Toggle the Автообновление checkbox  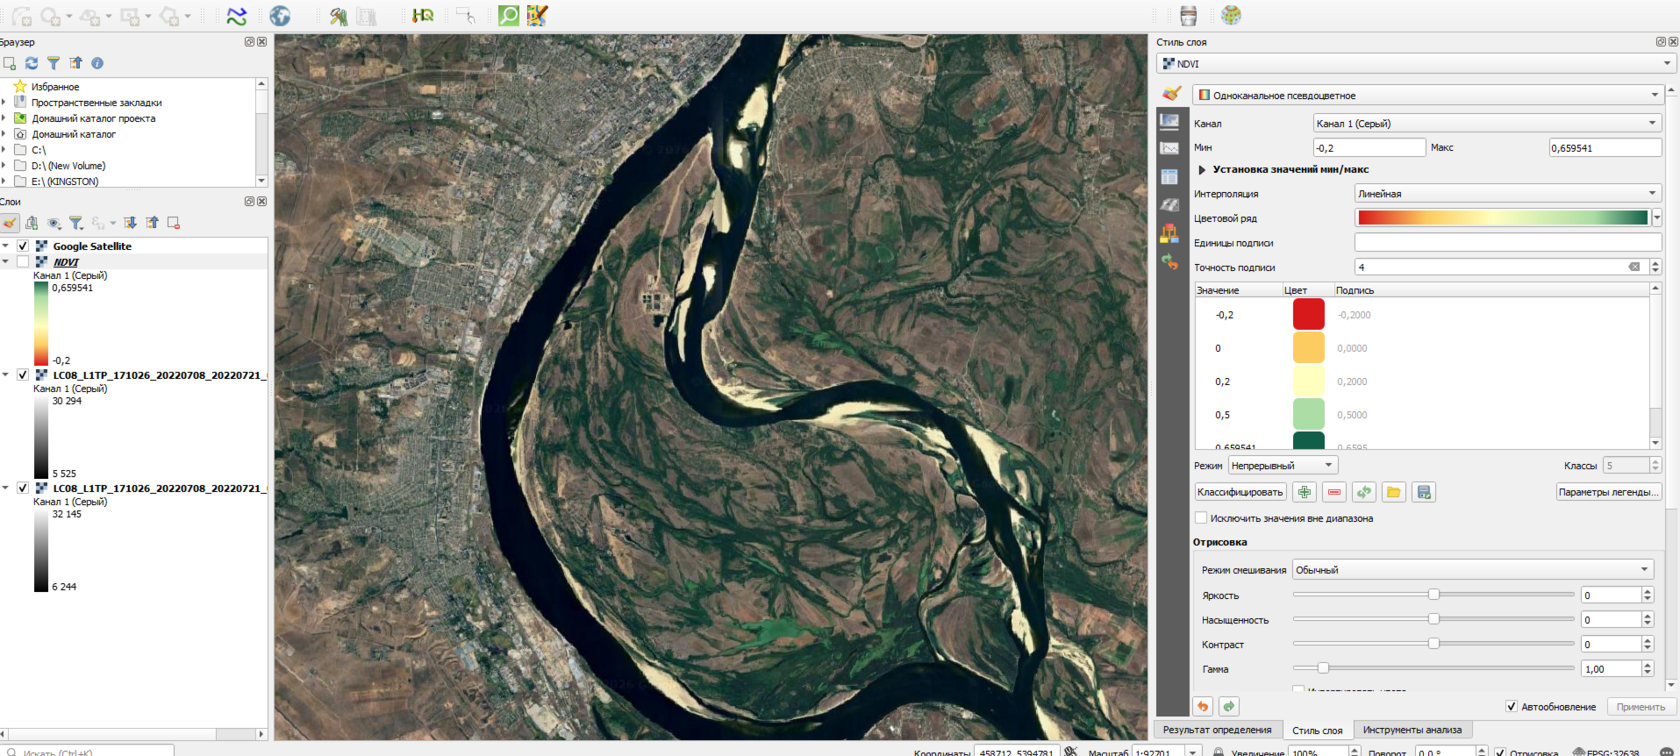pyautogui.click(x=1511, y=707)
